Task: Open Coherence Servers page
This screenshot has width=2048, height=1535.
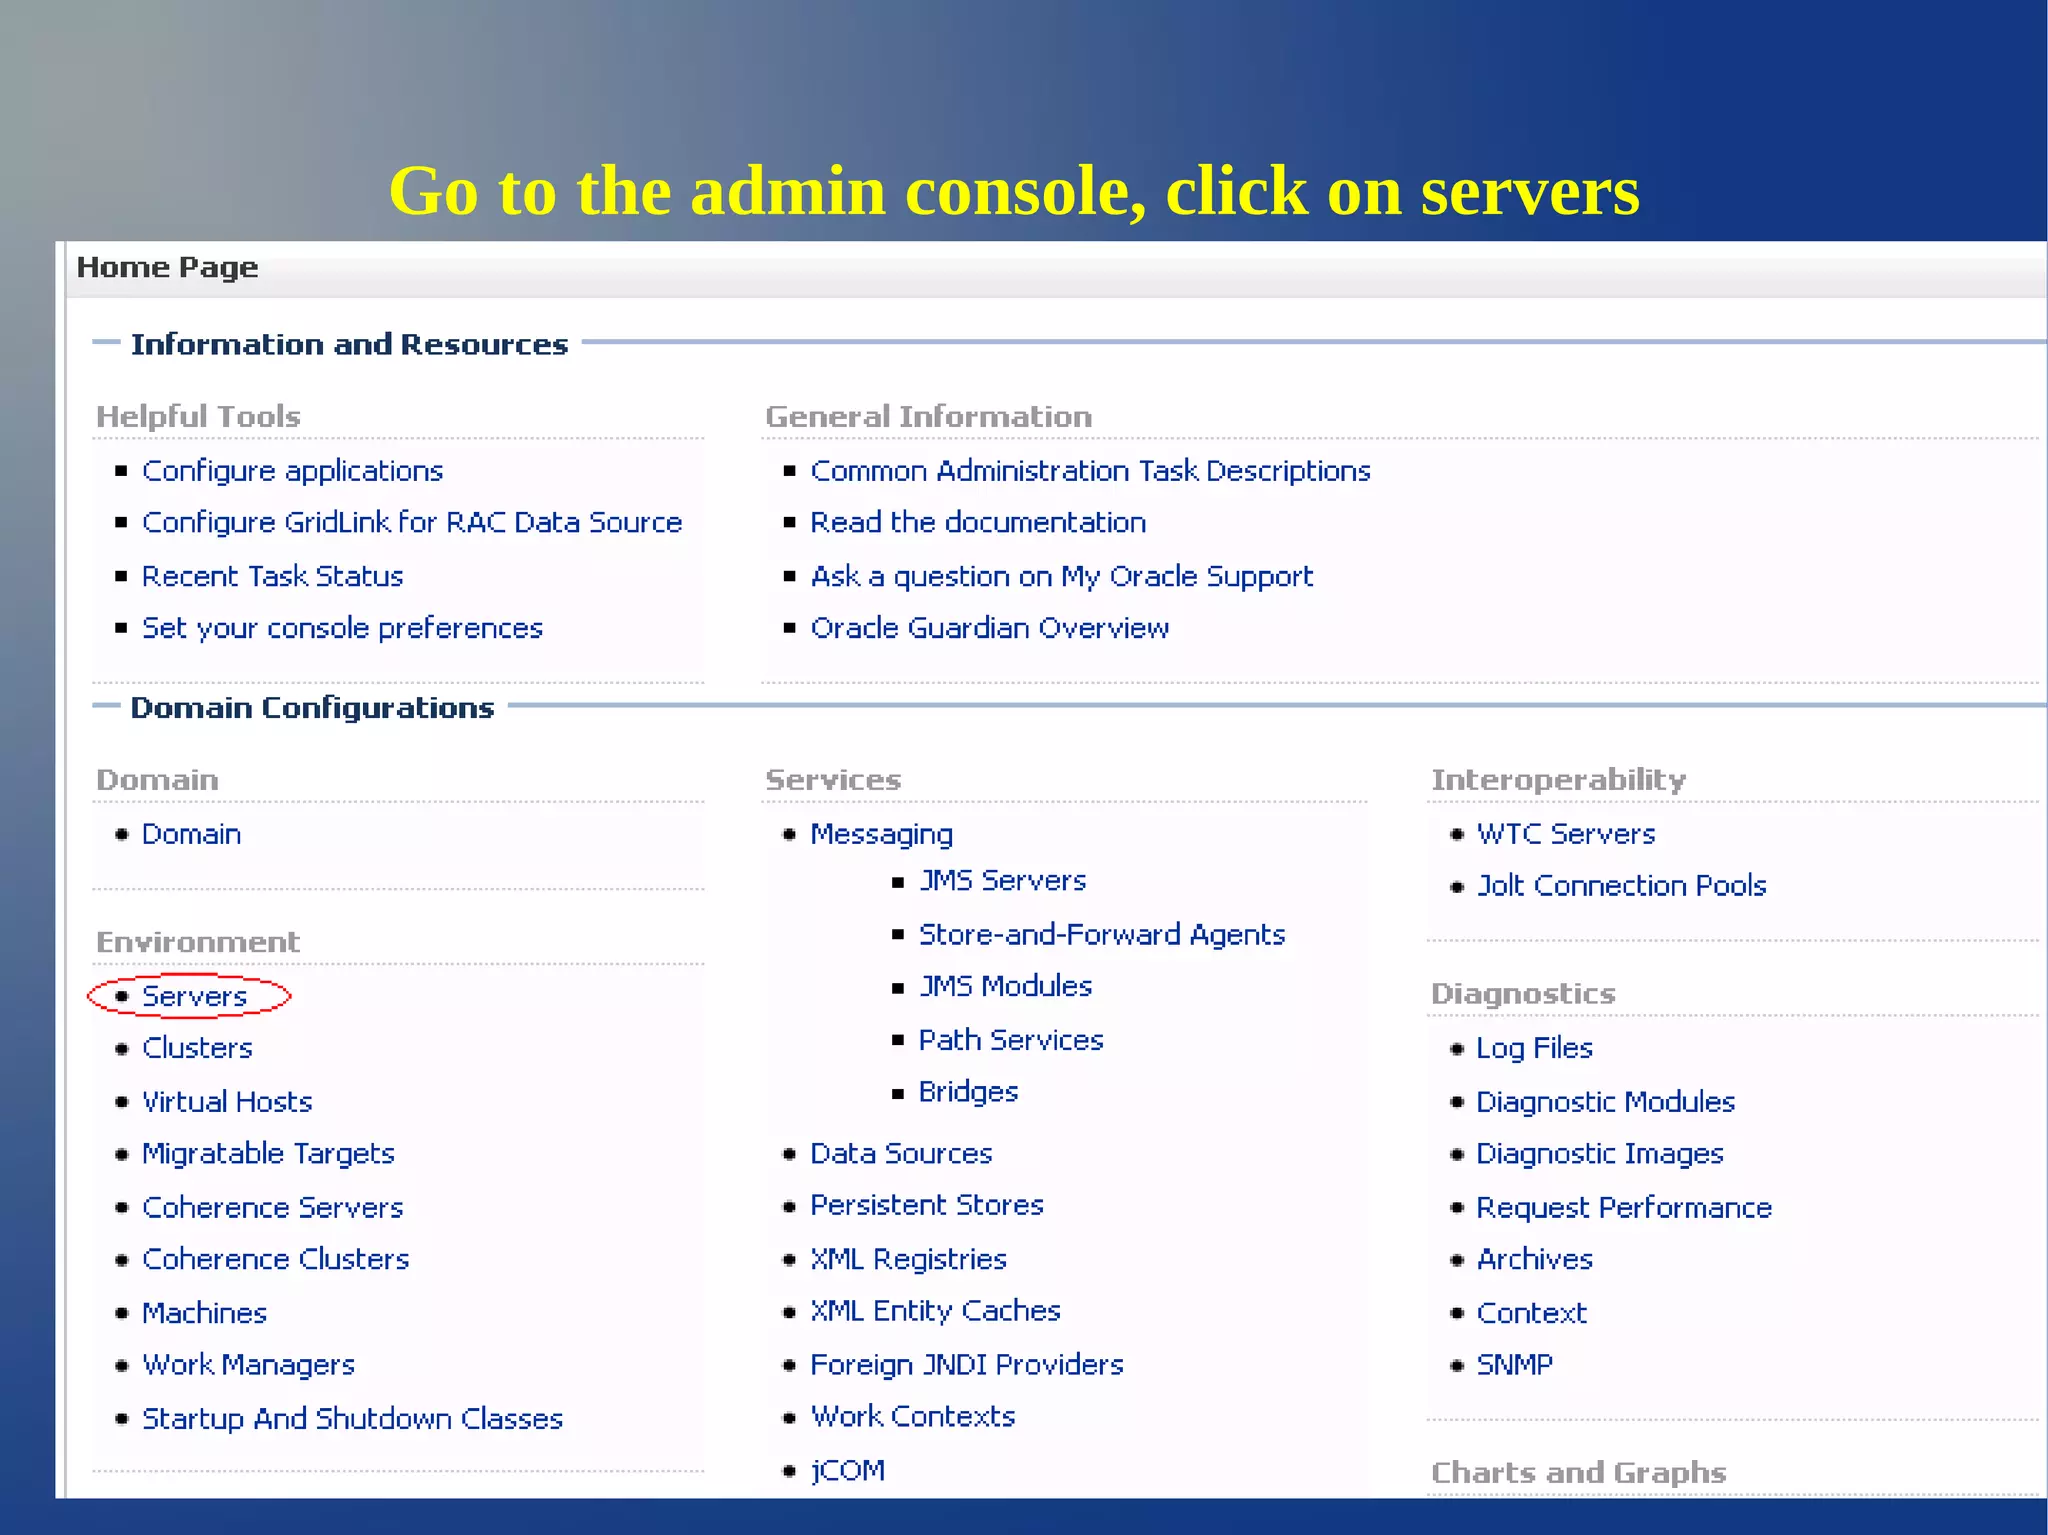Action: [272, 1208]
